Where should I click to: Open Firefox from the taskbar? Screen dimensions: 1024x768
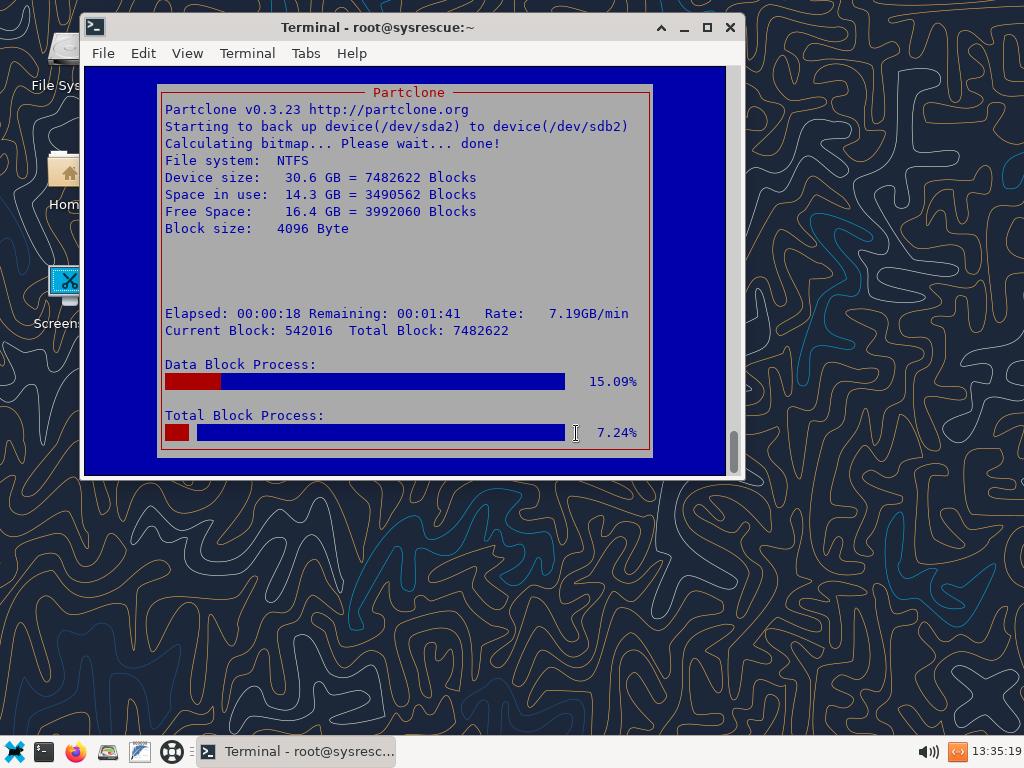click(76, 752)
